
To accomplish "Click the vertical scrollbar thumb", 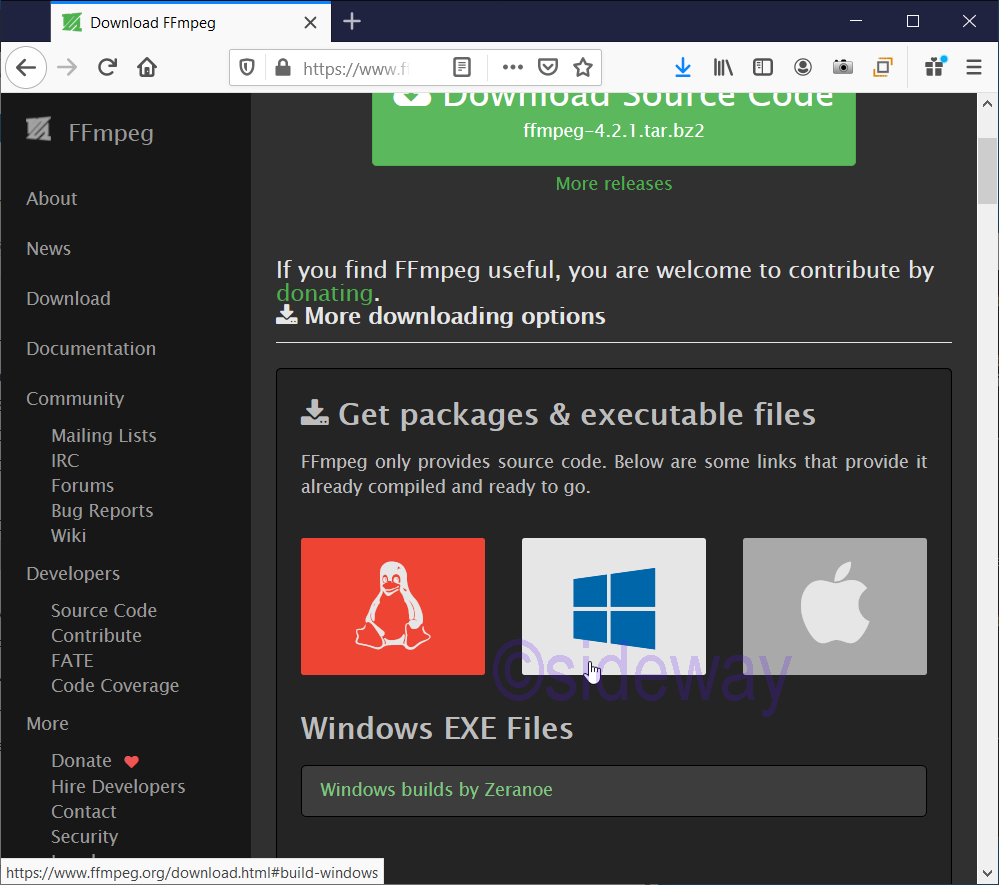I will [x=988, y=171].
